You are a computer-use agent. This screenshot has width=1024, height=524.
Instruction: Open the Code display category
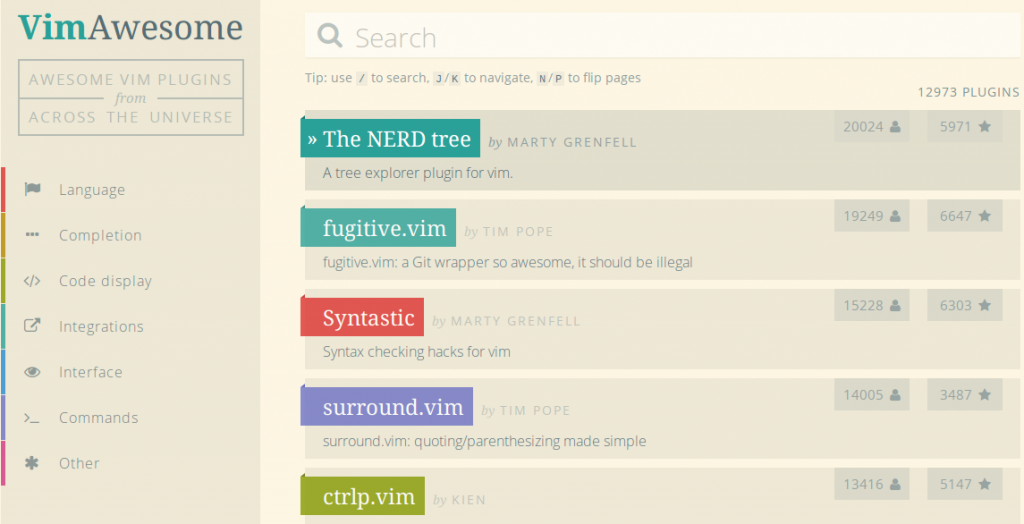tap(105, 281)
